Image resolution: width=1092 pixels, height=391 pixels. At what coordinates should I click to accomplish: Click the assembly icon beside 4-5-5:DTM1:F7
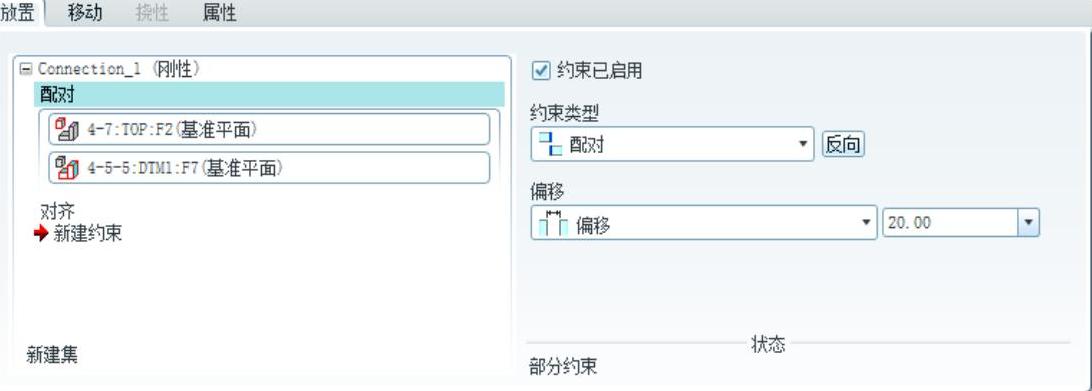click(68, 168)
